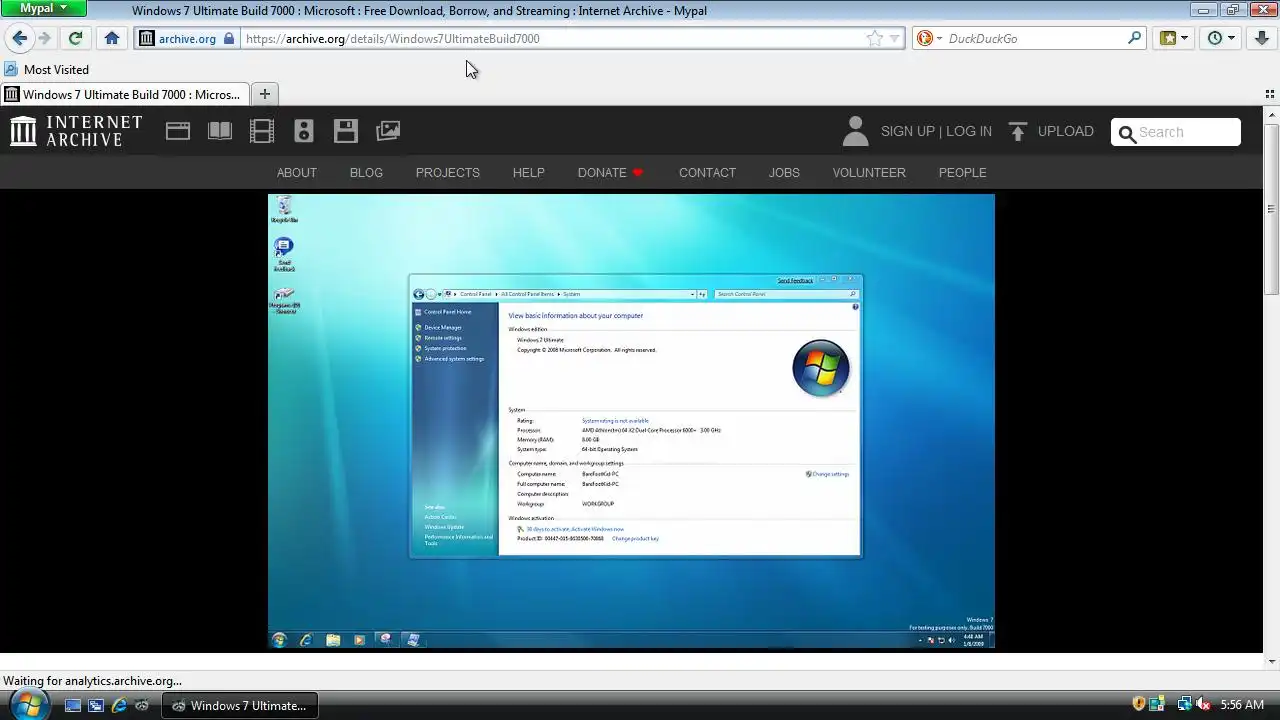This screenshot has width=1280, height=720.
Task: Click the page scrollbar down arrow
Action: [x=1272, y=661]
